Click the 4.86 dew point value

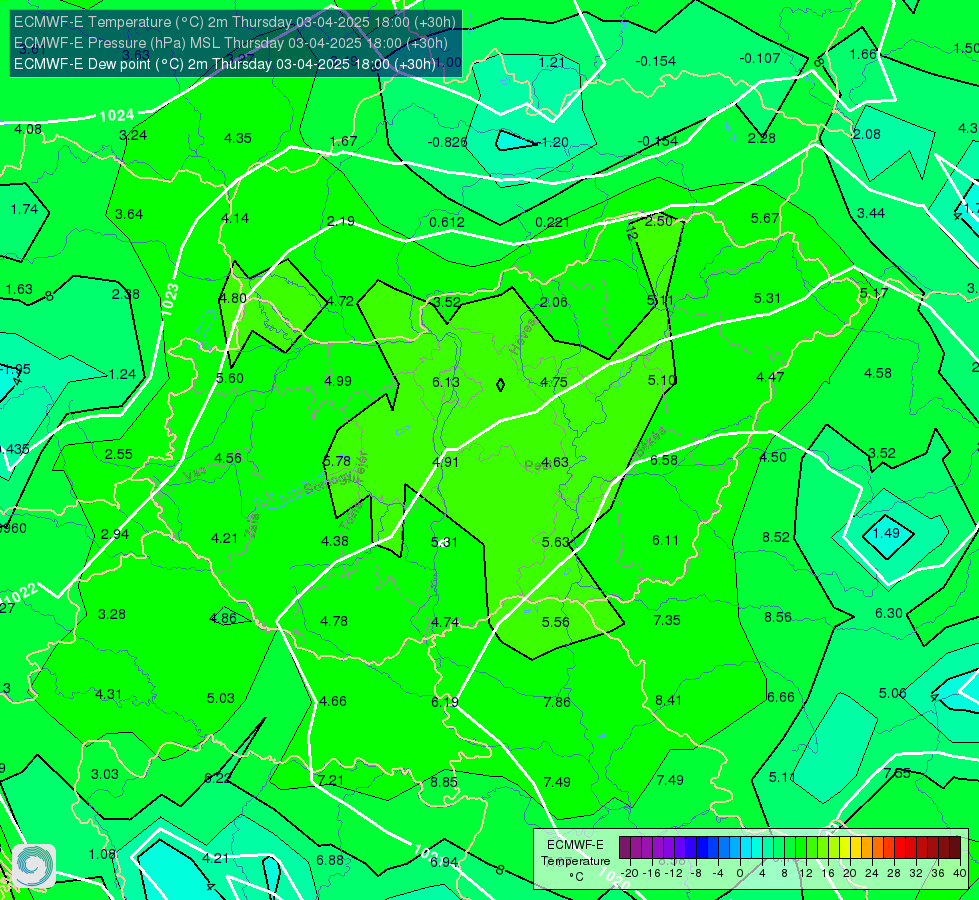224,619
